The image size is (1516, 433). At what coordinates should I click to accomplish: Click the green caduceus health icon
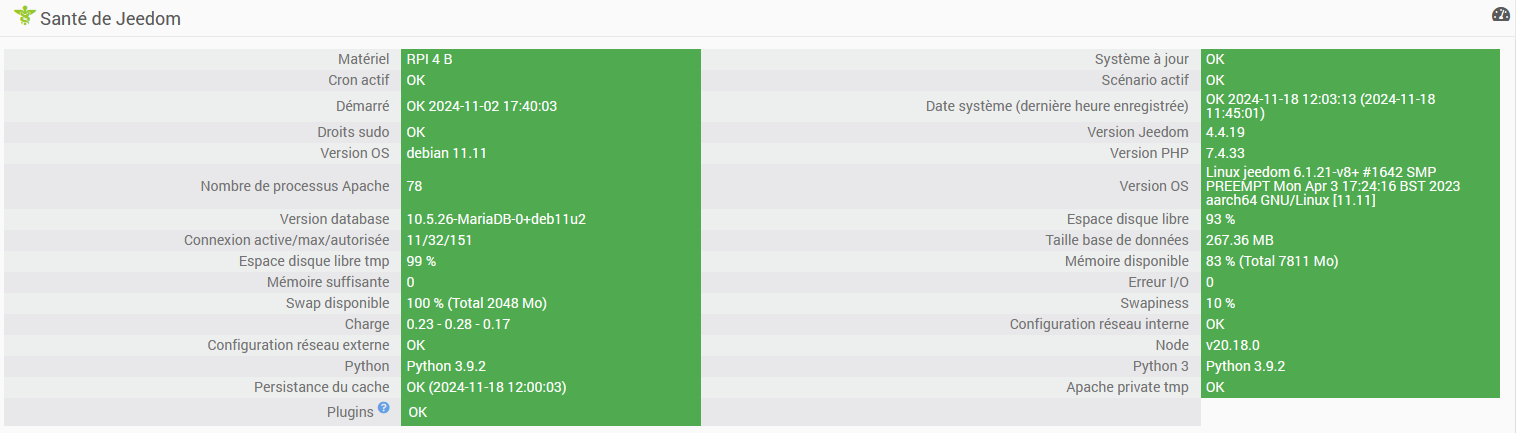pos(24,17)
